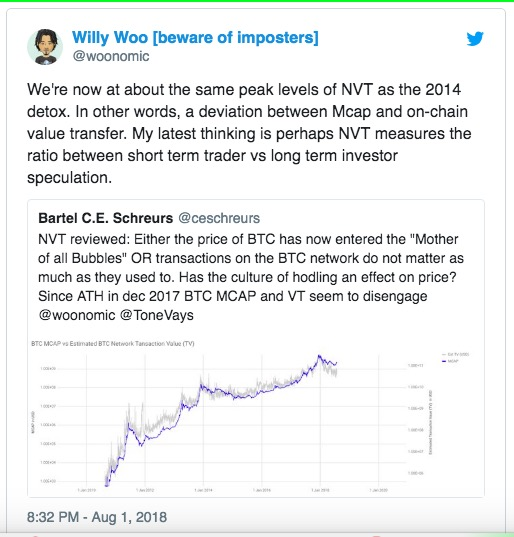The width and height of the screenshot is (514, 537).
Task: Click the main tweet text about NVT
Action: (x=249, y=134)
